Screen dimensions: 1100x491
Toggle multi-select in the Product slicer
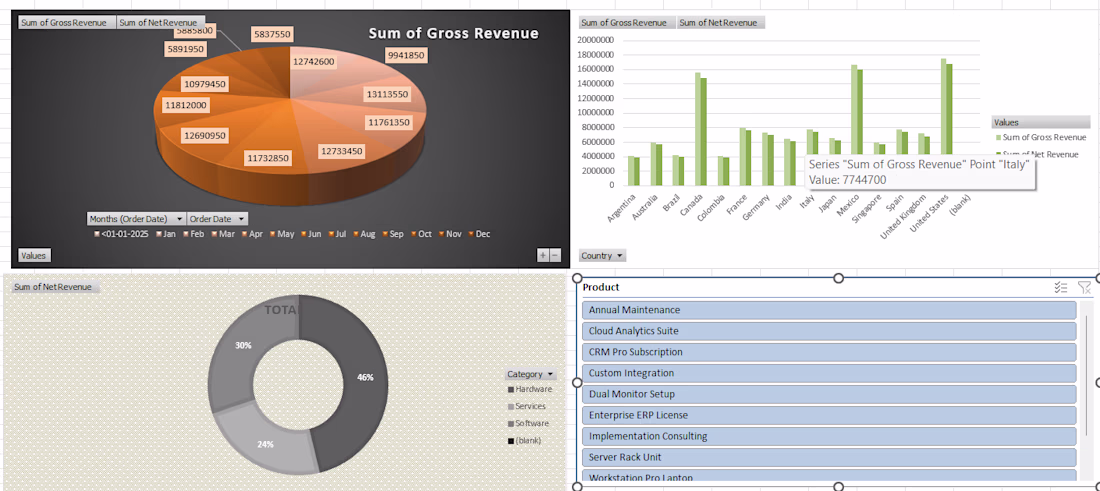[x=1061, y=288]
